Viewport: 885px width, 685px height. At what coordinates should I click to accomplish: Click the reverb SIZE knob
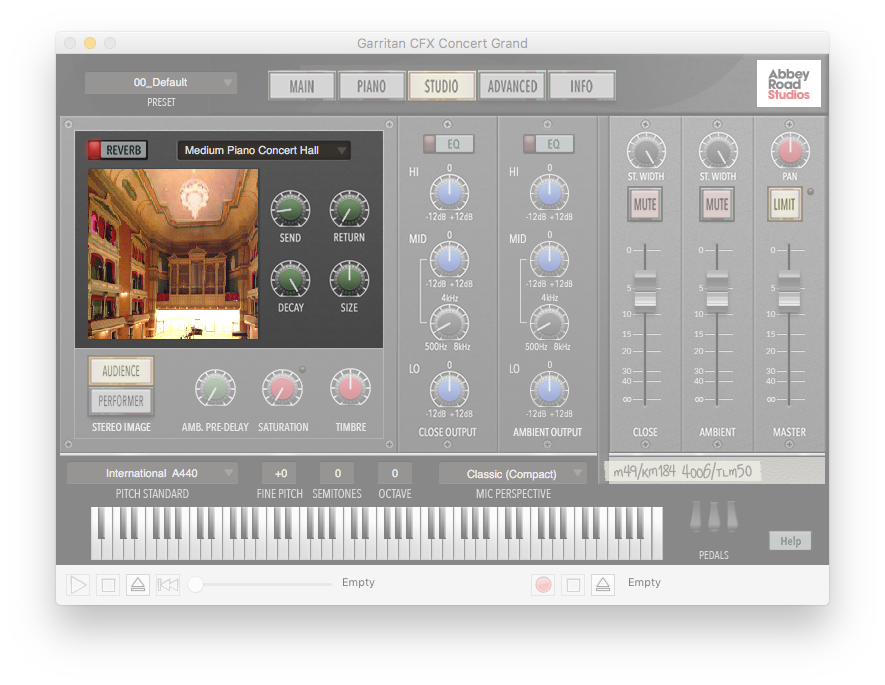pyautogui.click(x=349, y=279)
